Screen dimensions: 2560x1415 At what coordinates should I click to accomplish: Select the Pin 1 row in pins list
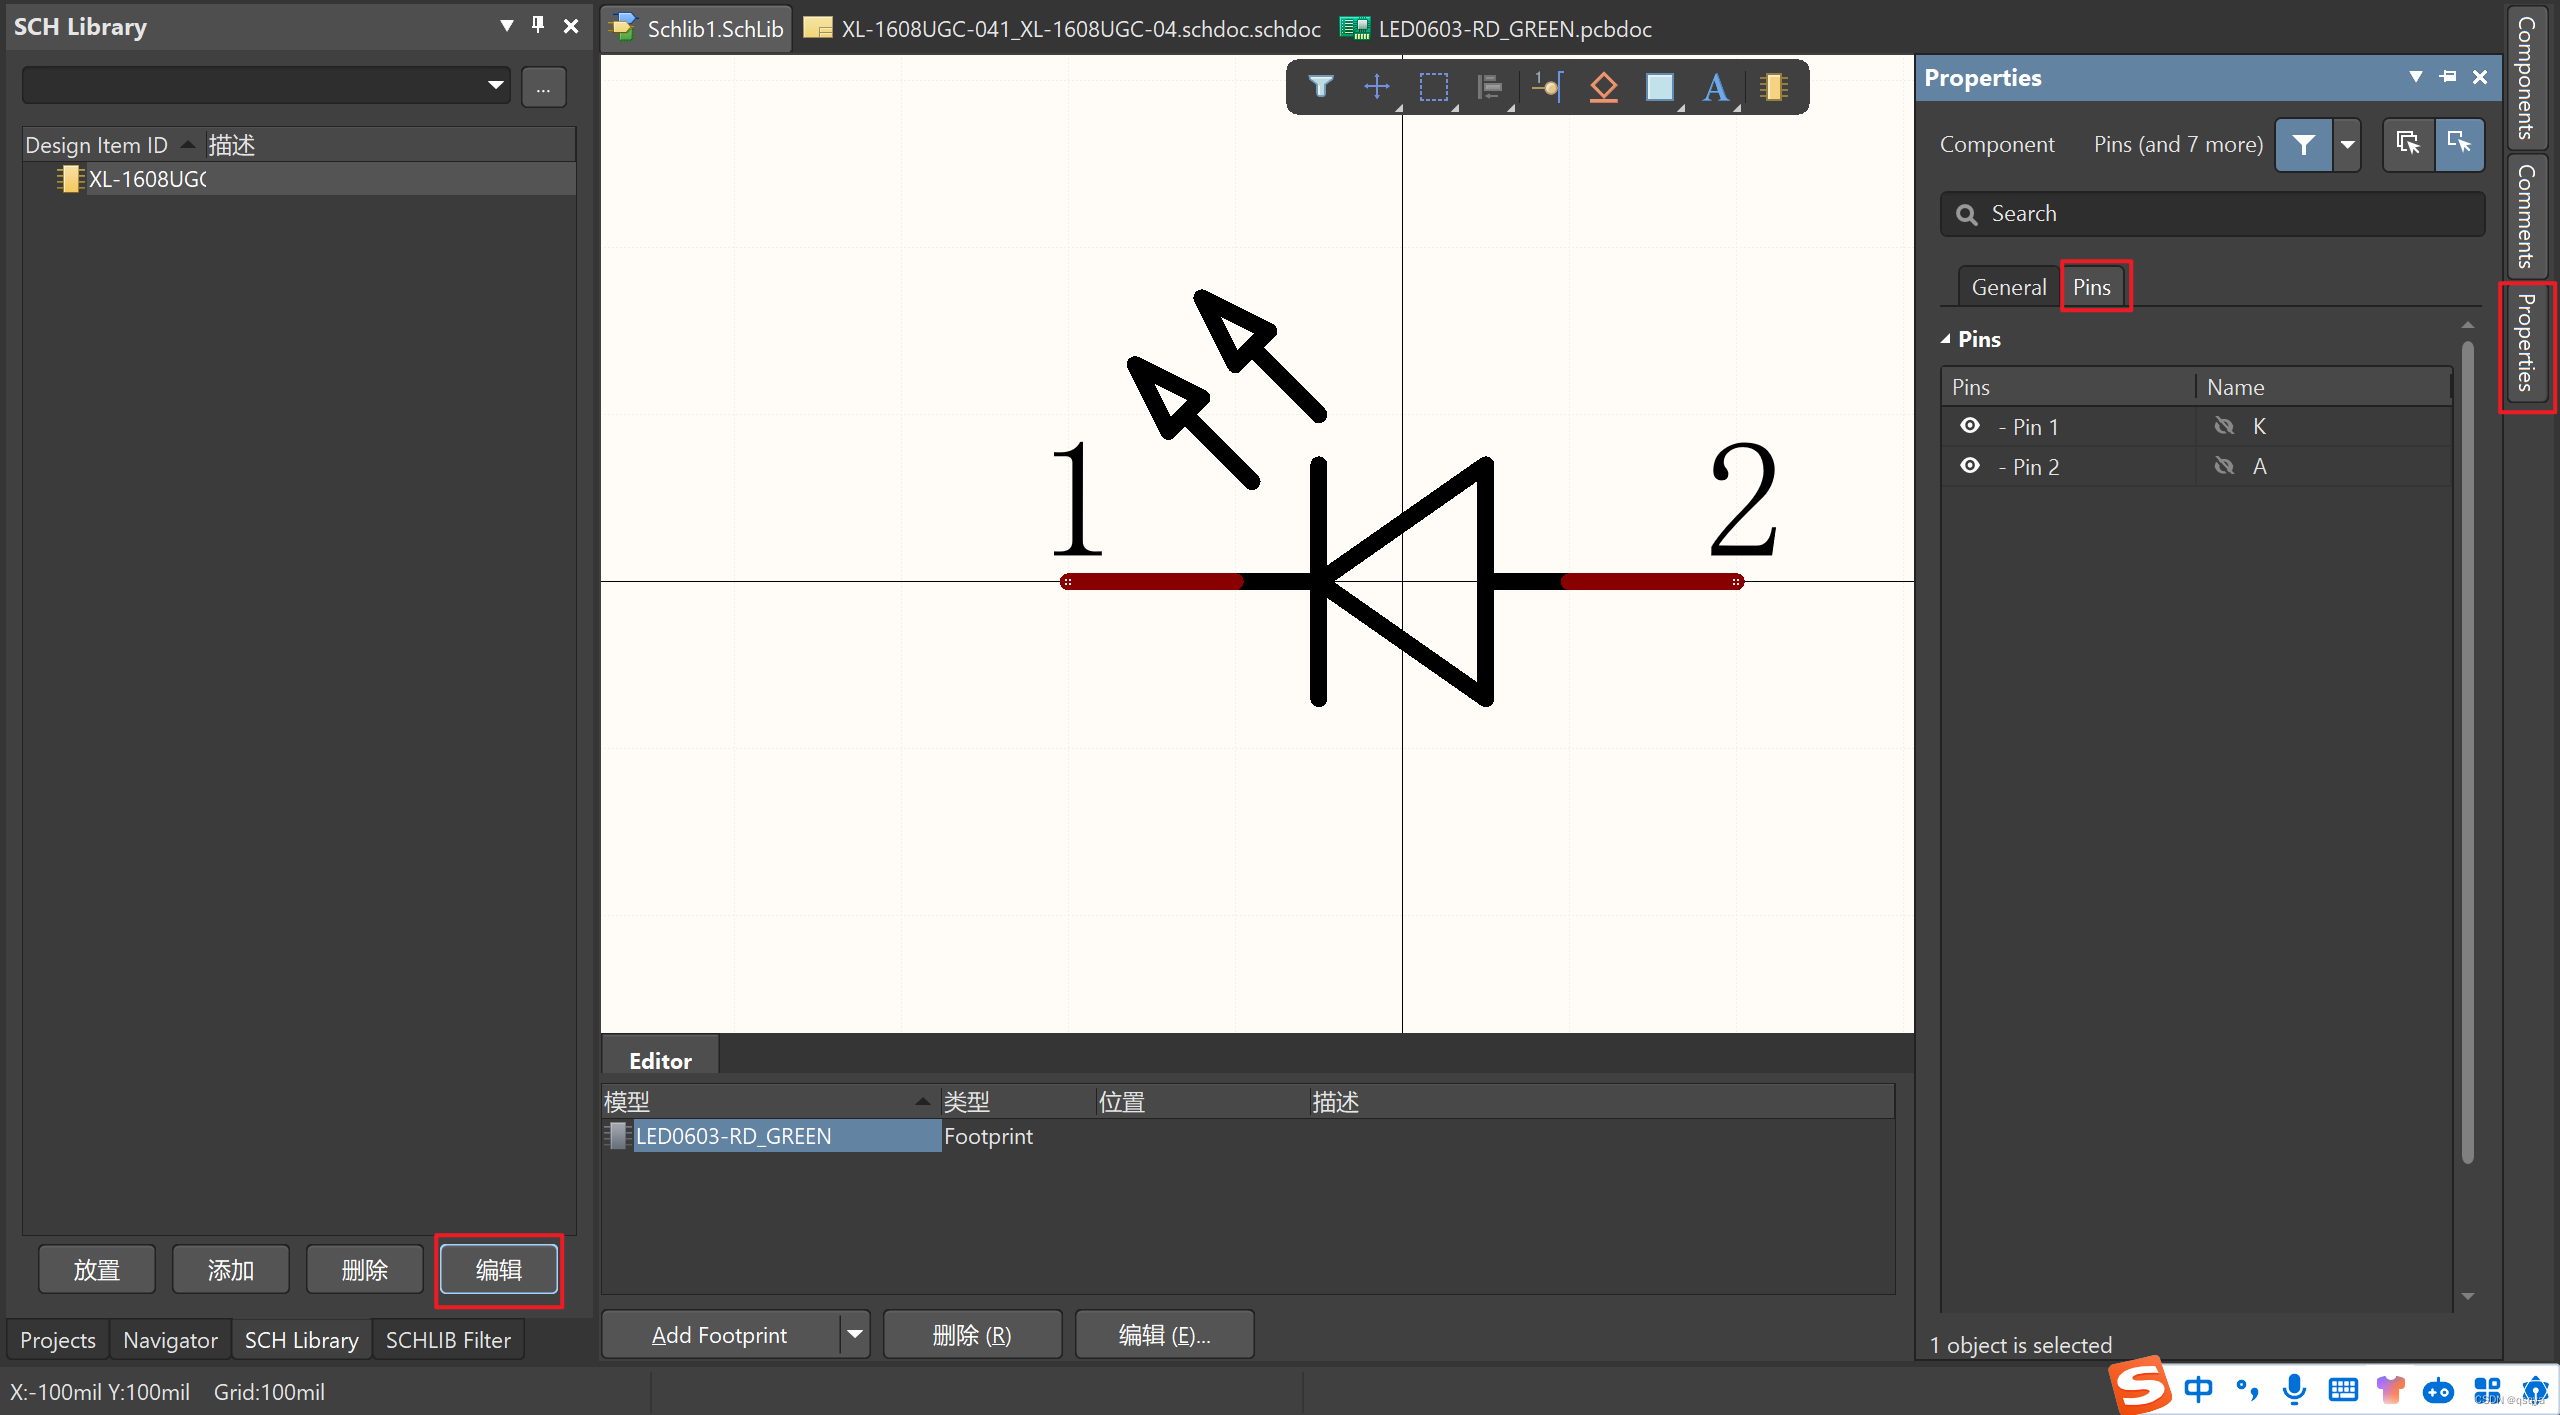(2196, 426)
